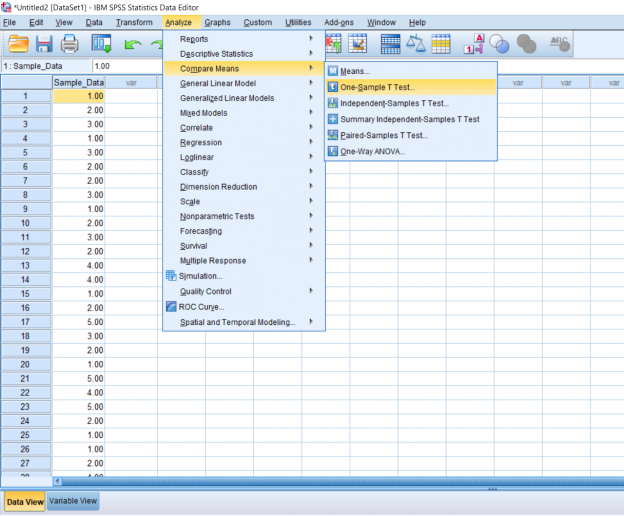Click the Split File toolbar icon
The height and width of the screenshot is (516, 624).
click(x=390, y=44)
